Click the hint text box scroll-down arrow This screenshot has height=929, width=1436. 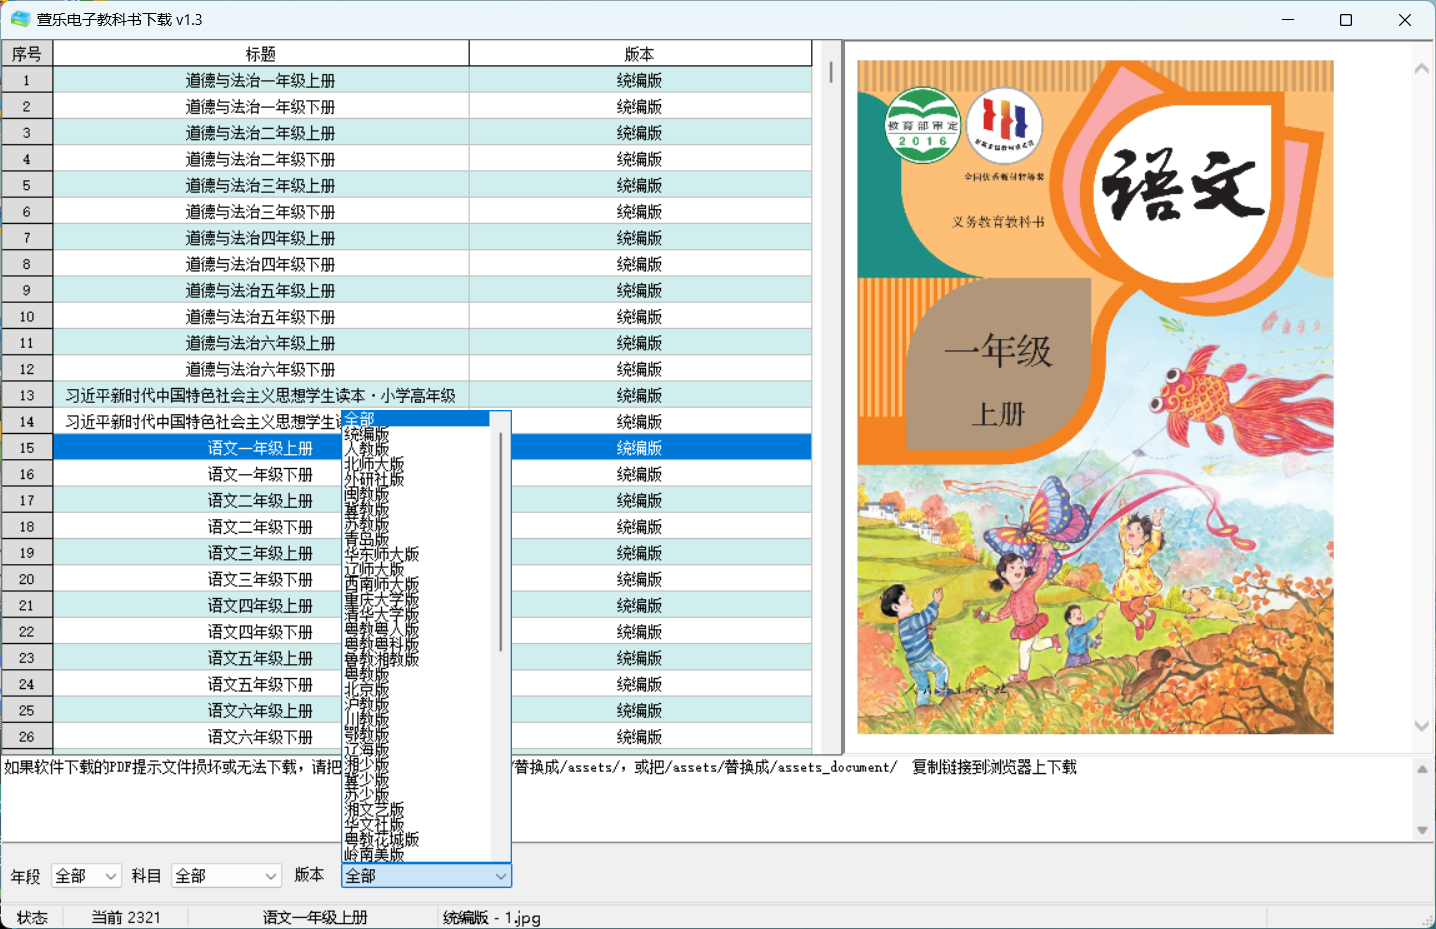tap(1422, 830)
